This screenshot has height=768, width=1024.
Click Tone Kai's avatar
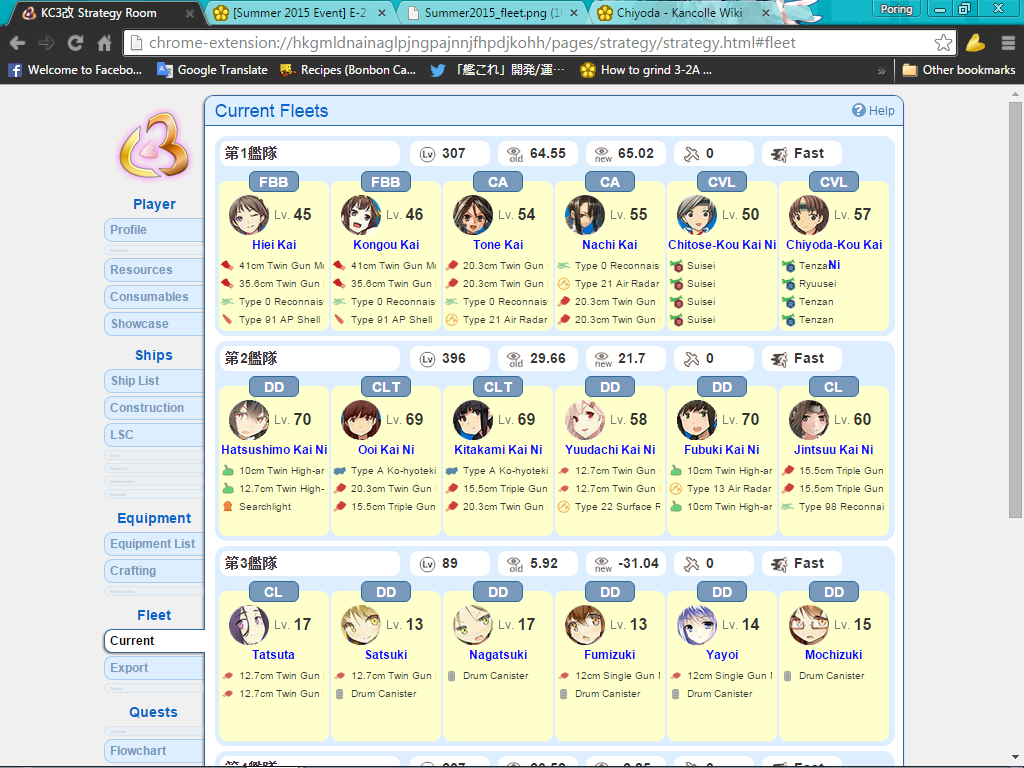coord(473,215)
